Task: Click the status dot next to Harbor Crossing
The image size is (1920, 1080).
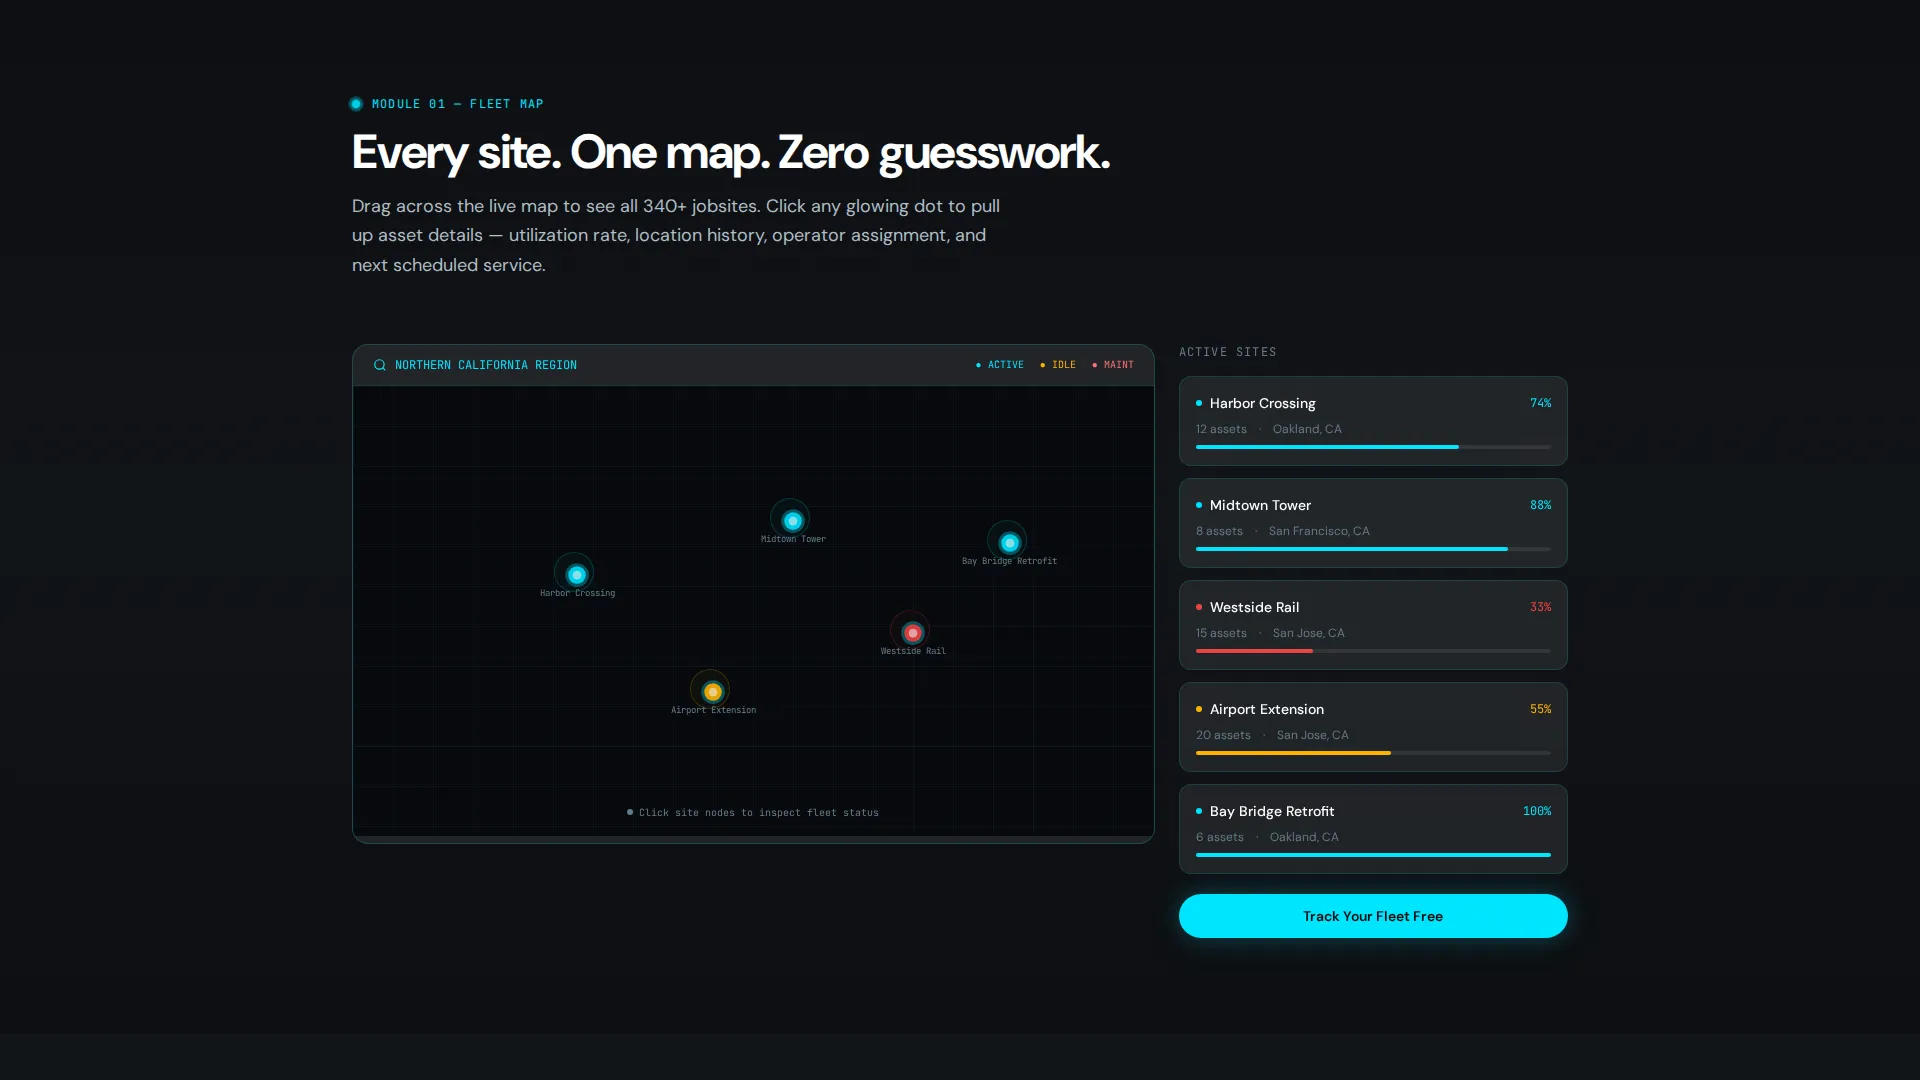Action: click(1199, 403)
